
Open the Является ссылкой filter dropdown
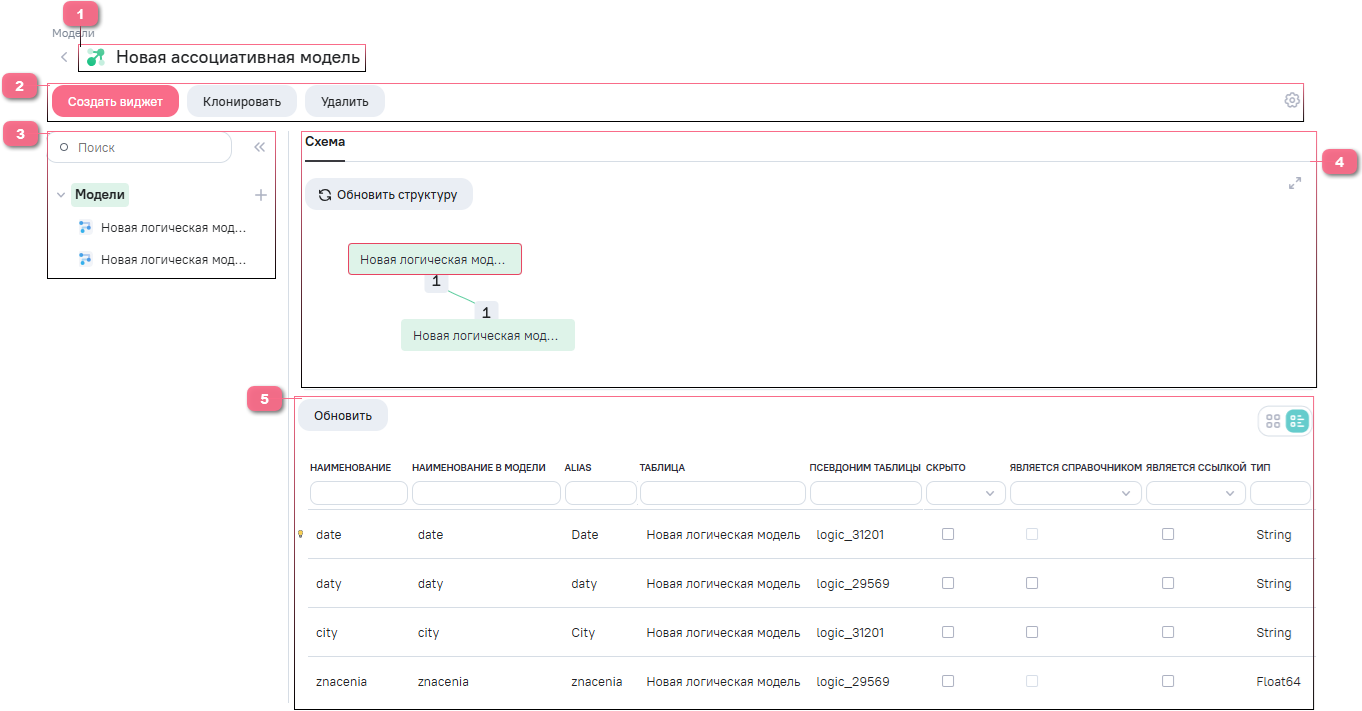click(x=1196, y=493)
